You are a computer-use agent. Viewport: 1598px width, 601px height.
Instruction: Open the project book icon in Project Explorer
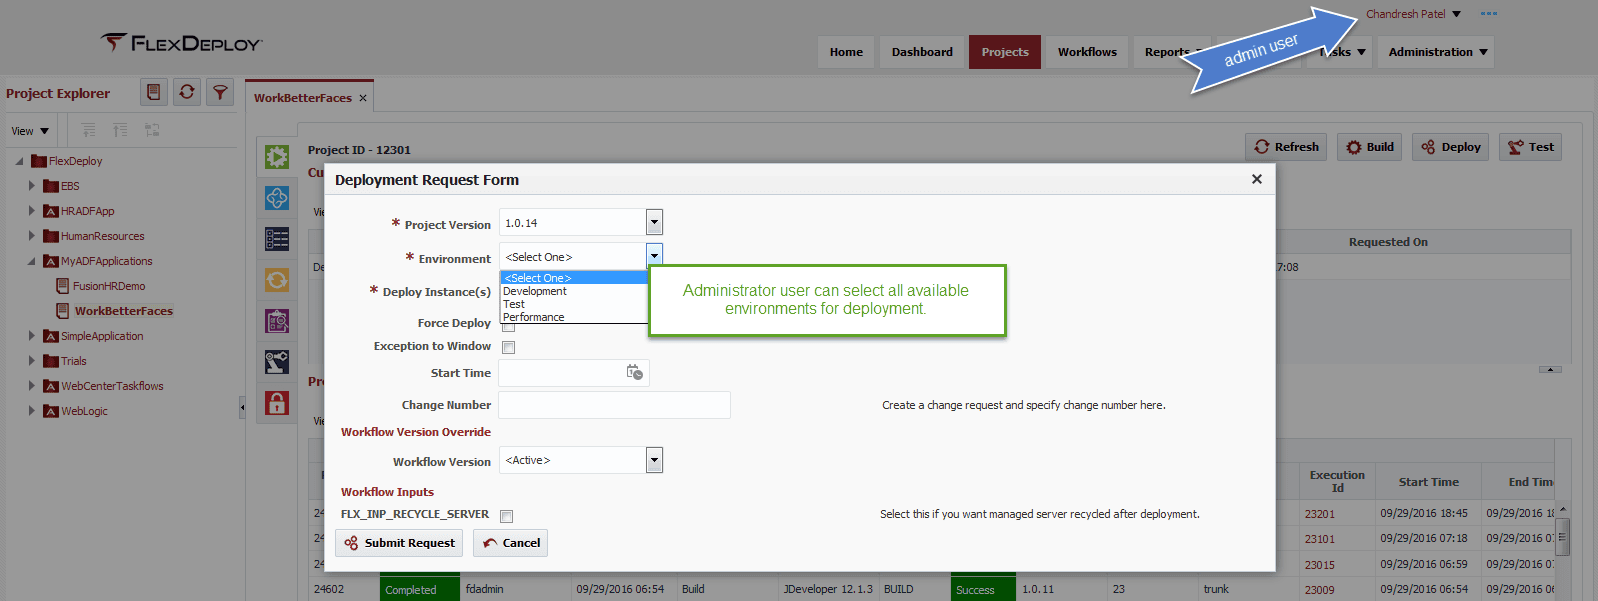pos(153,92)
